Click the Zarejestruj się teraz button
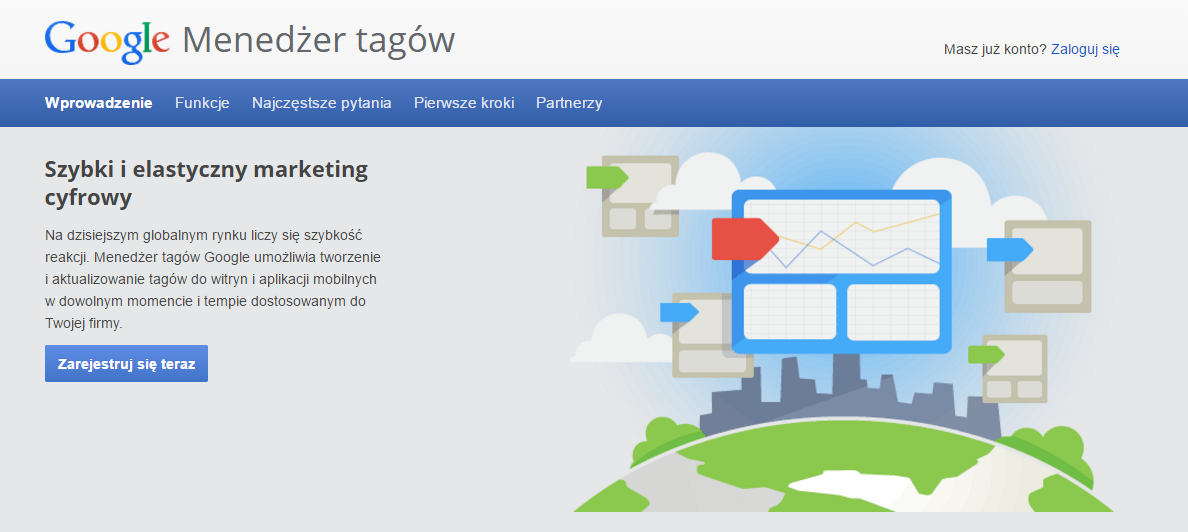Viewport: 1188px width, 532px height. (x=127, y=364)
